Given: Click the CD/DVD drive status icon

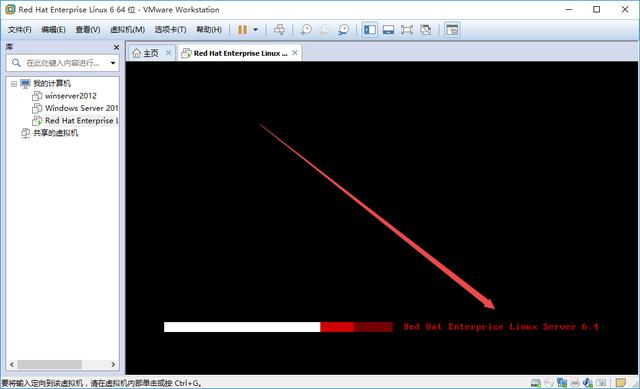Looking at the screenshot, I should tap(549, 382).
